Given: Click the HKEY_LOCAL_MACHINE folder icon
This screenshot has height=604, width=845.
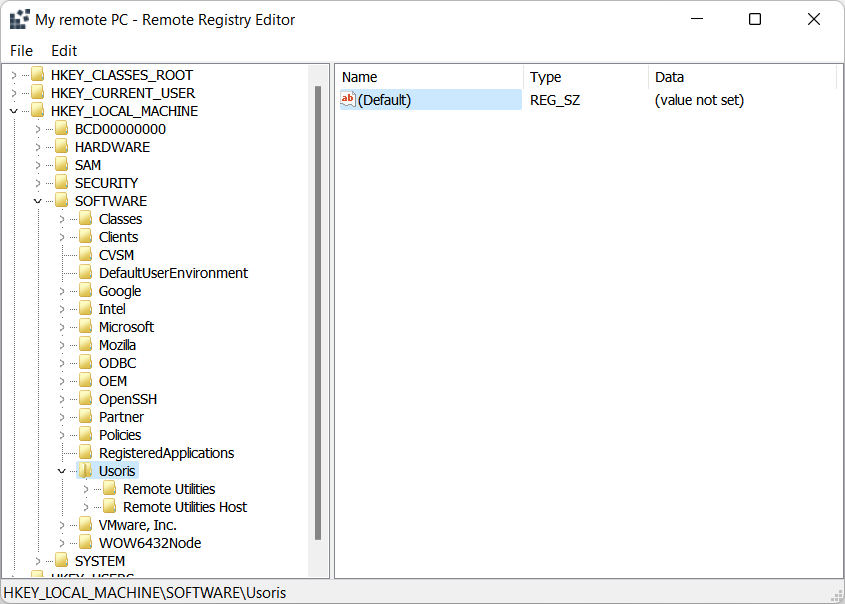Looking at the screenshot, I should [38, 111].
